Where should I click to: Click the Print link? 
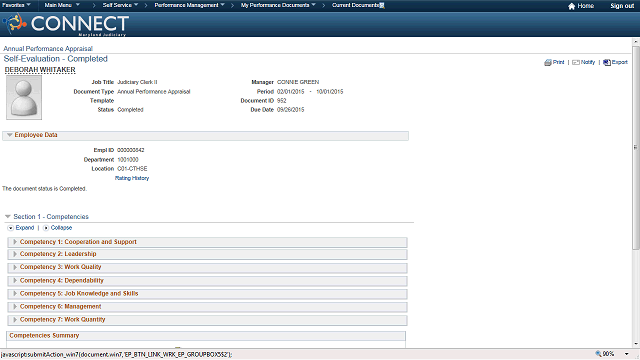(x=558, y=62)
